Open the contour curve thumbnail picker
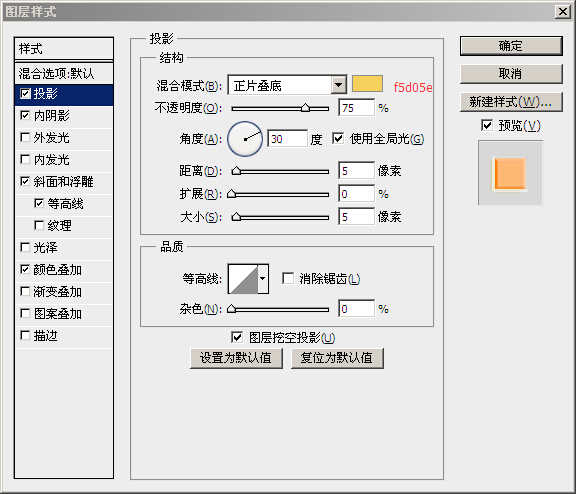Image resolution: width=576 pixels, height=494 pixels. click(x=243, y=279)
